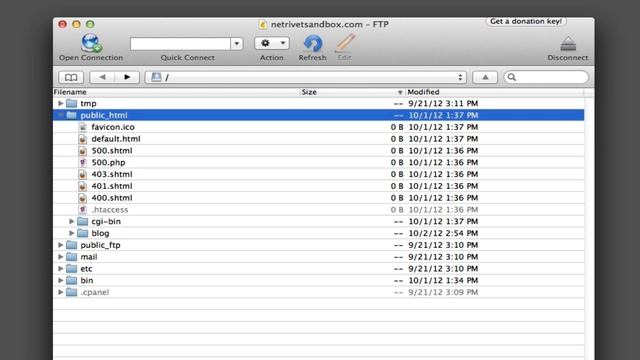The width and height of the screenshot is (640, 360).
Task: Click the etc folder icon
Action: coord(71,269)
